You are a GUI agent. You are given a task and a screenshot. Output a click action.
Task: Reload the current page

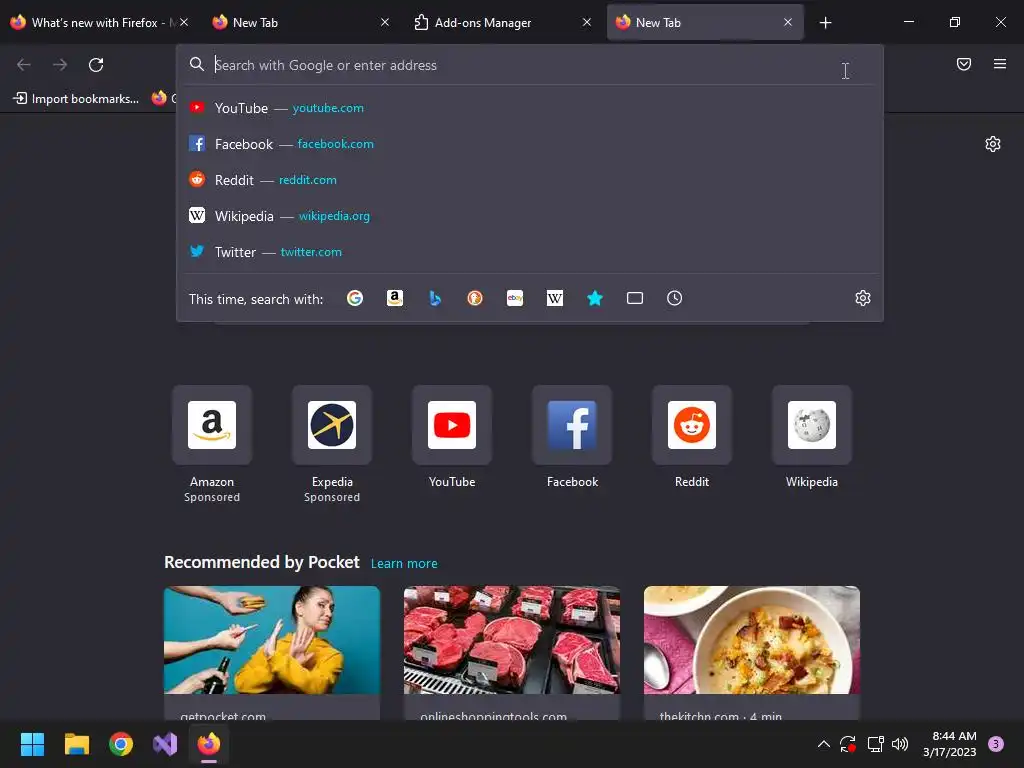pos(96,65)
